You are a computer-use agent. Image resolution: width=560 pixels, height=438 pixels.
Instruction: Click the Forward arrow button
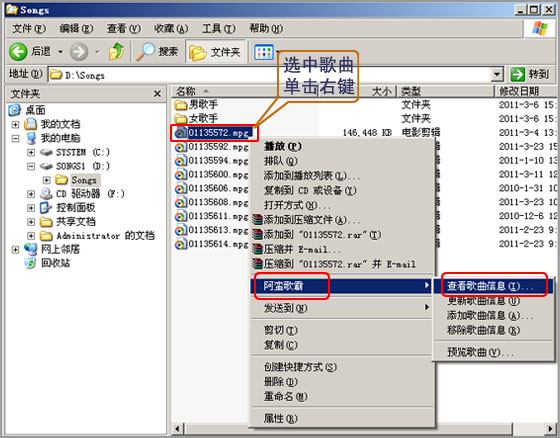click(x=79, y=52)
